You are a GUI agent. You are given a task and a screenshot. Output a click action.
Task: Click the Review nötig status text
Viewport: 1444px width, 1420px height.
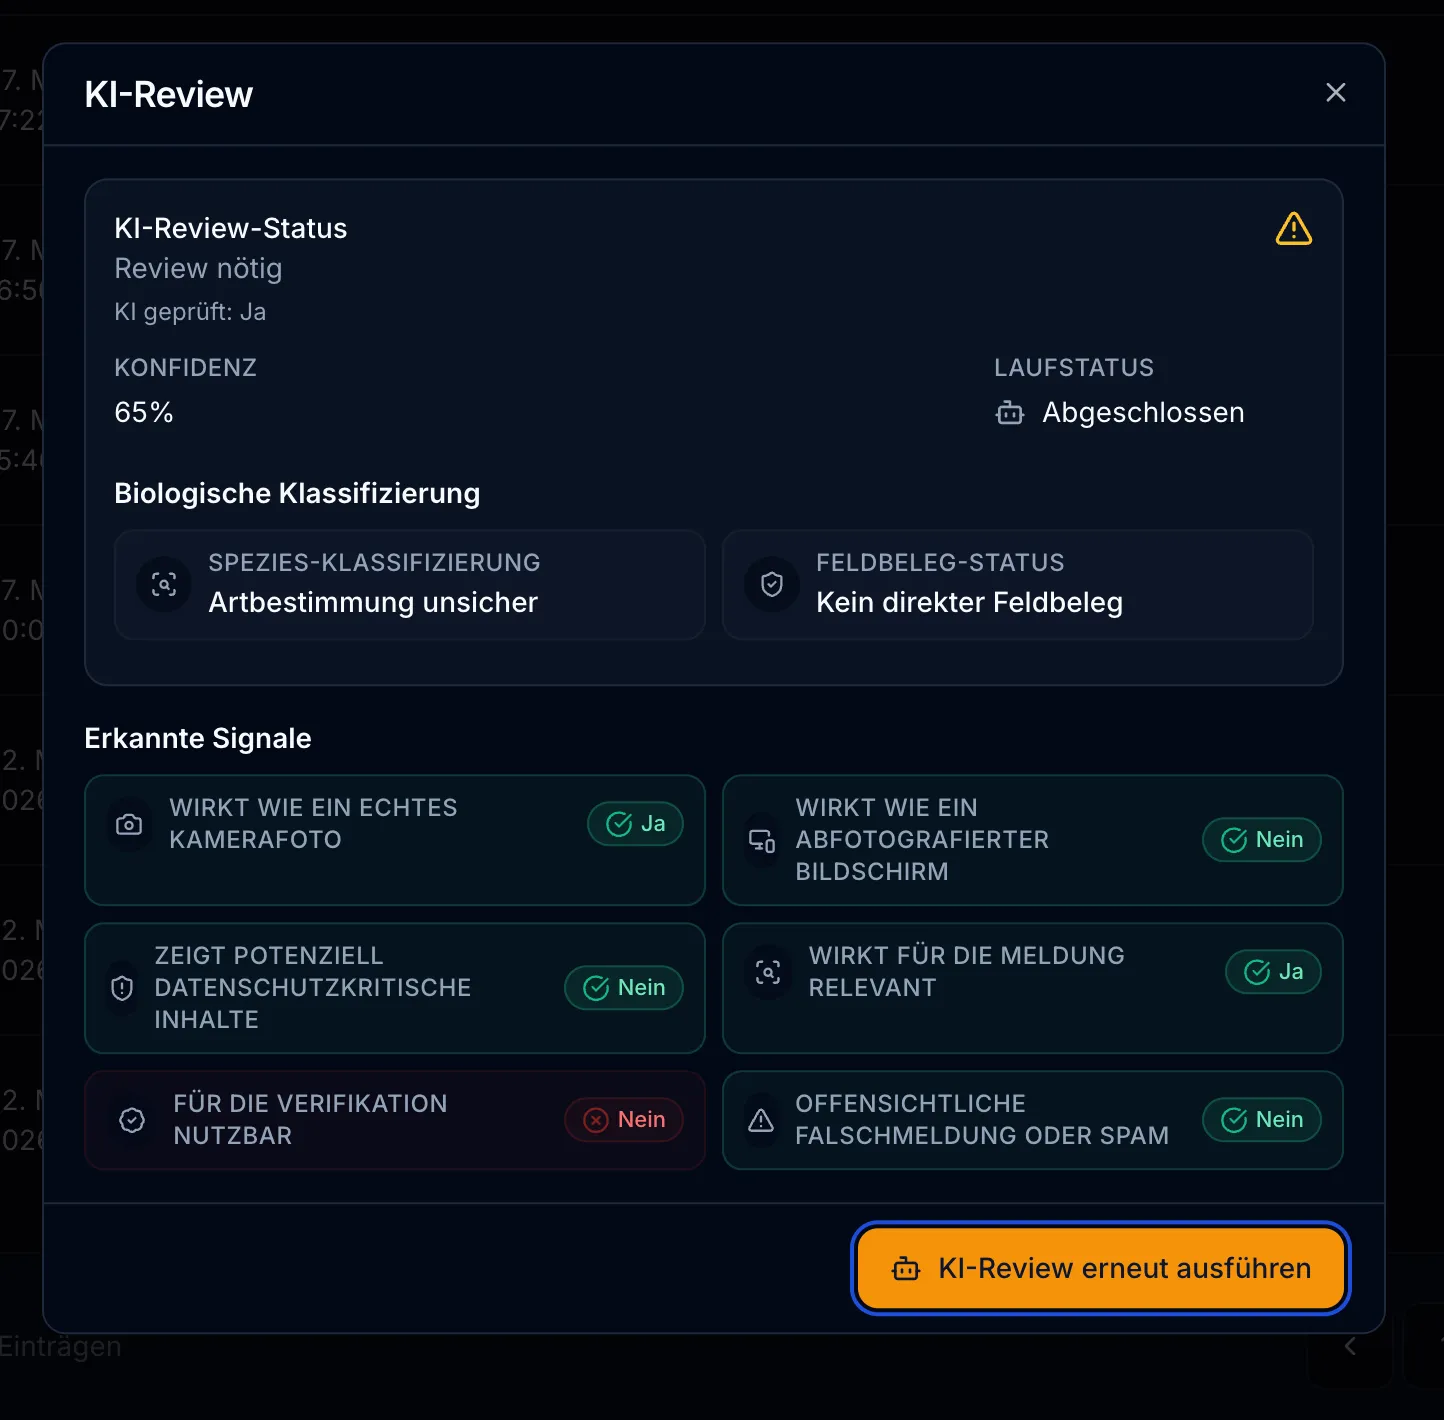coord(198,269)
